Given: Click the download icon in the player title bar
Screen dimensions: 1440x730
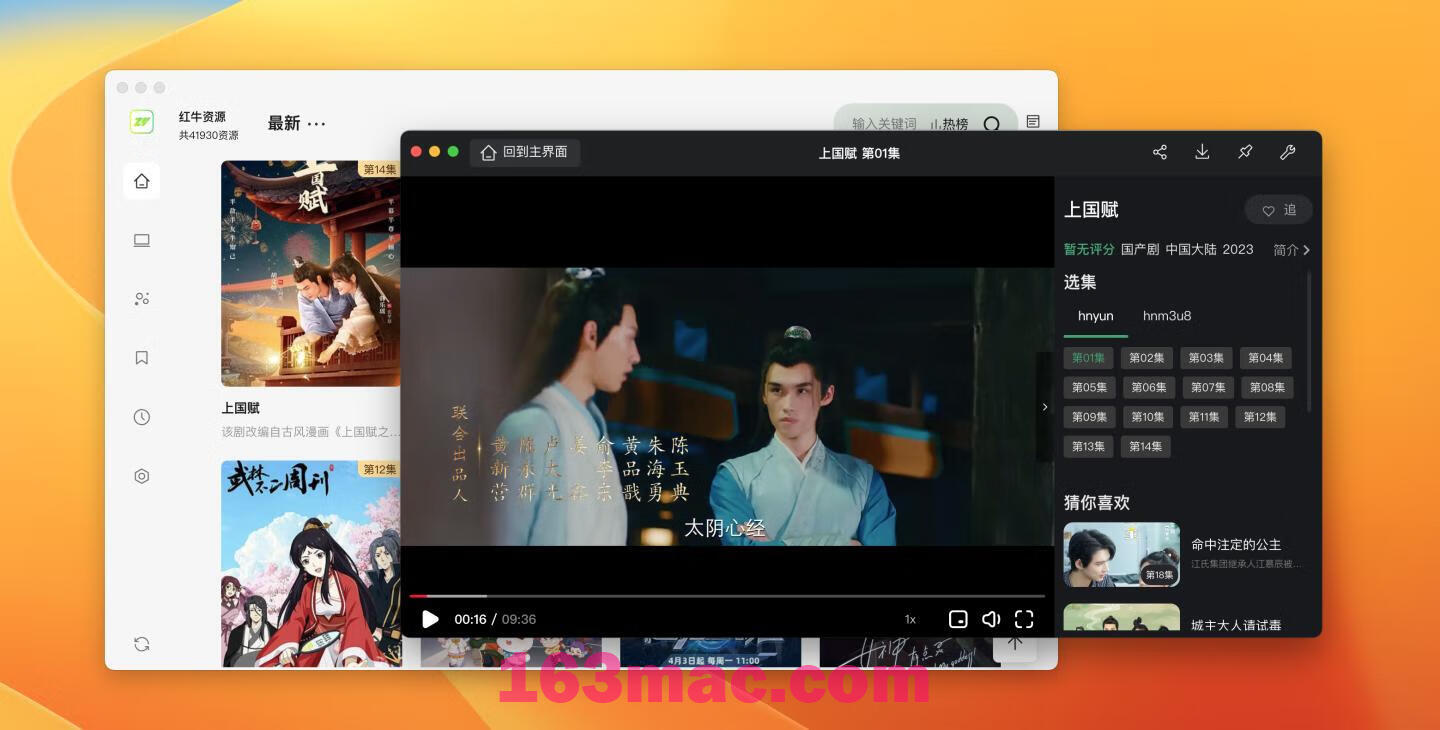Looking at the screenshot, I should (1202, 152).
